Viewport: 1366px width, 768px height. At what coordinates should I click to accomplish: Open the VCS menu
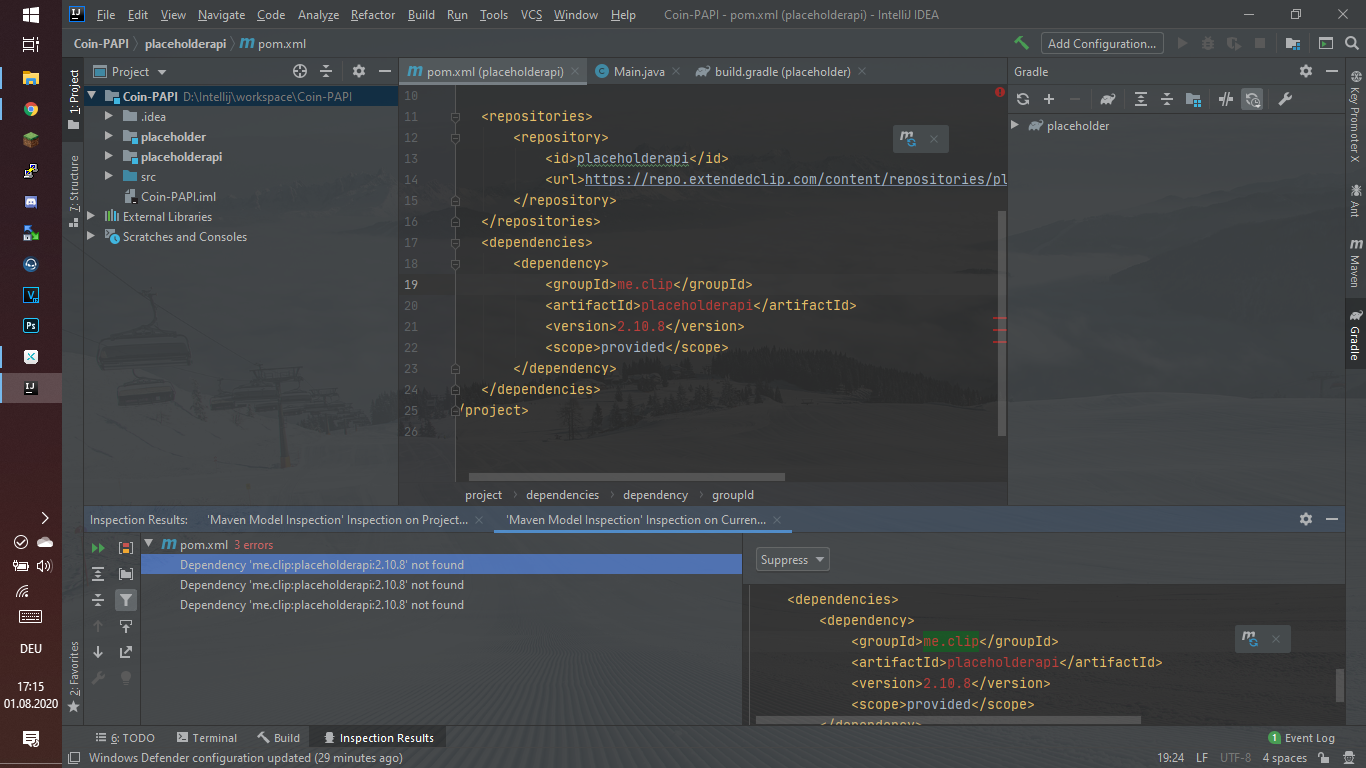click(x=531, y=15)
